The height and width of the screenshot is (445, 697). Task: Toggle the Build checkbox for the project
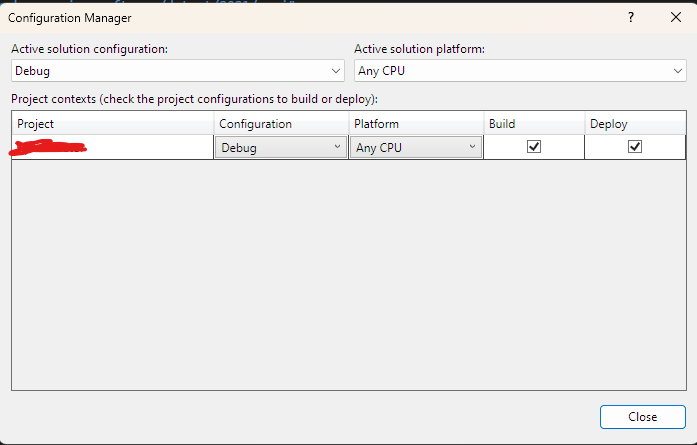click(x=534, y=146)
